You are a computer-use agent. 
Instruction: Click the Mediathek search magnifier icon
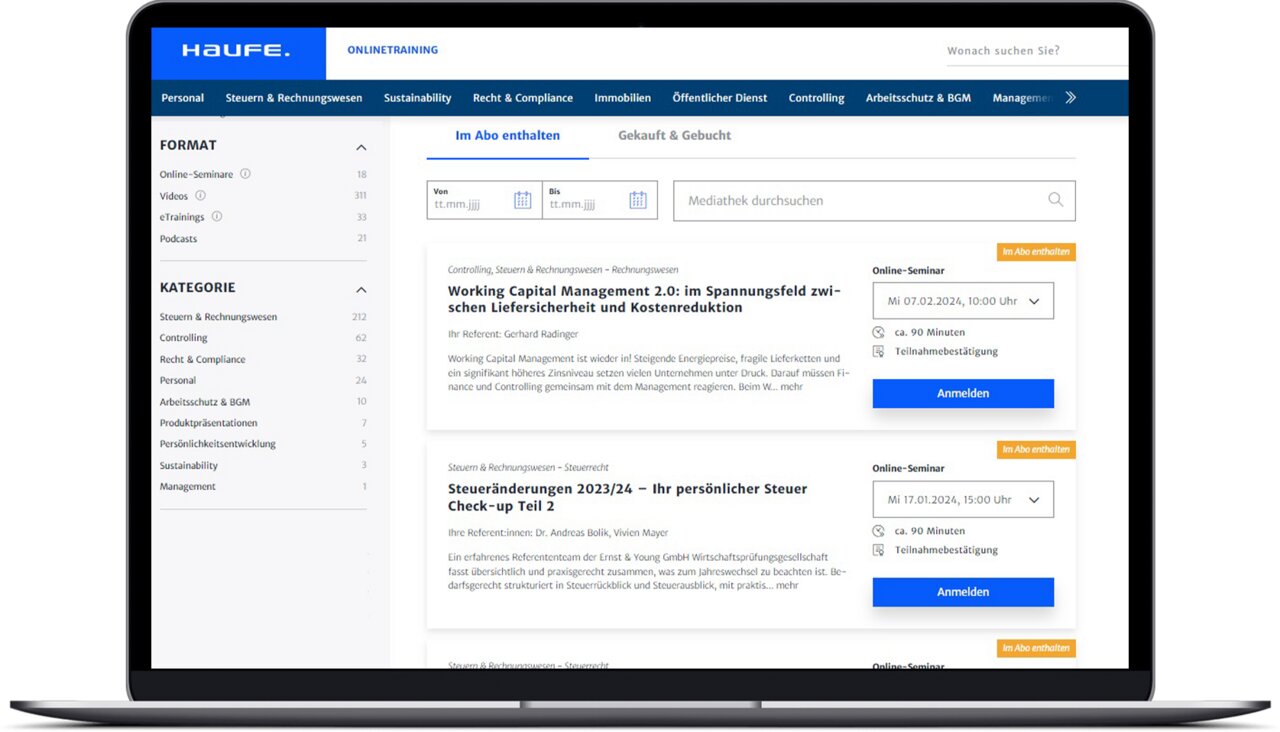coord(1055,200)
